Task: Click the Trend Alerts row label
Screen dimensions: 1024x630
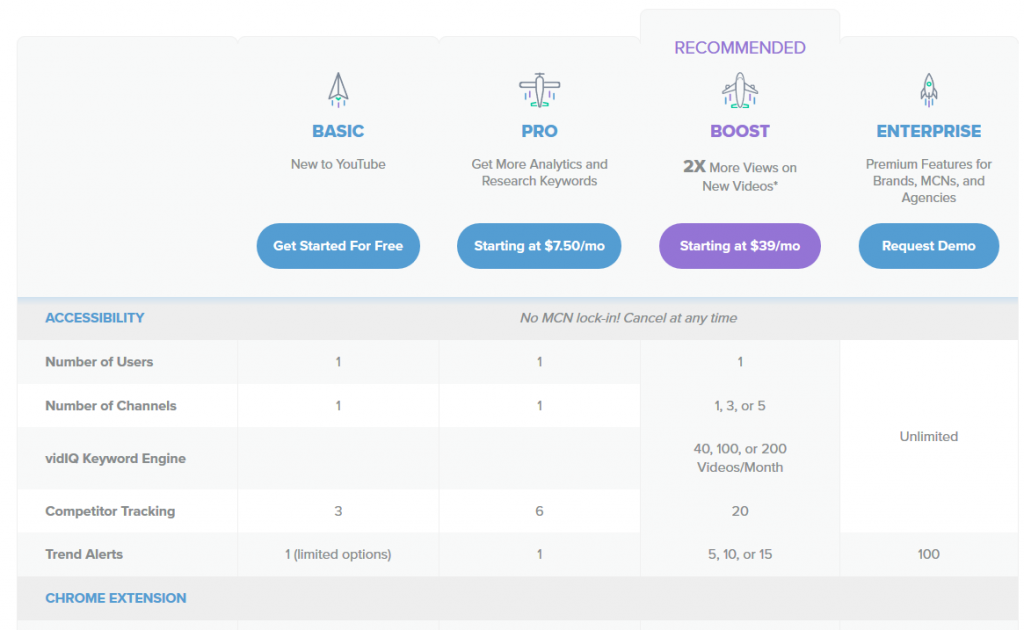Action: click(84, 554)
